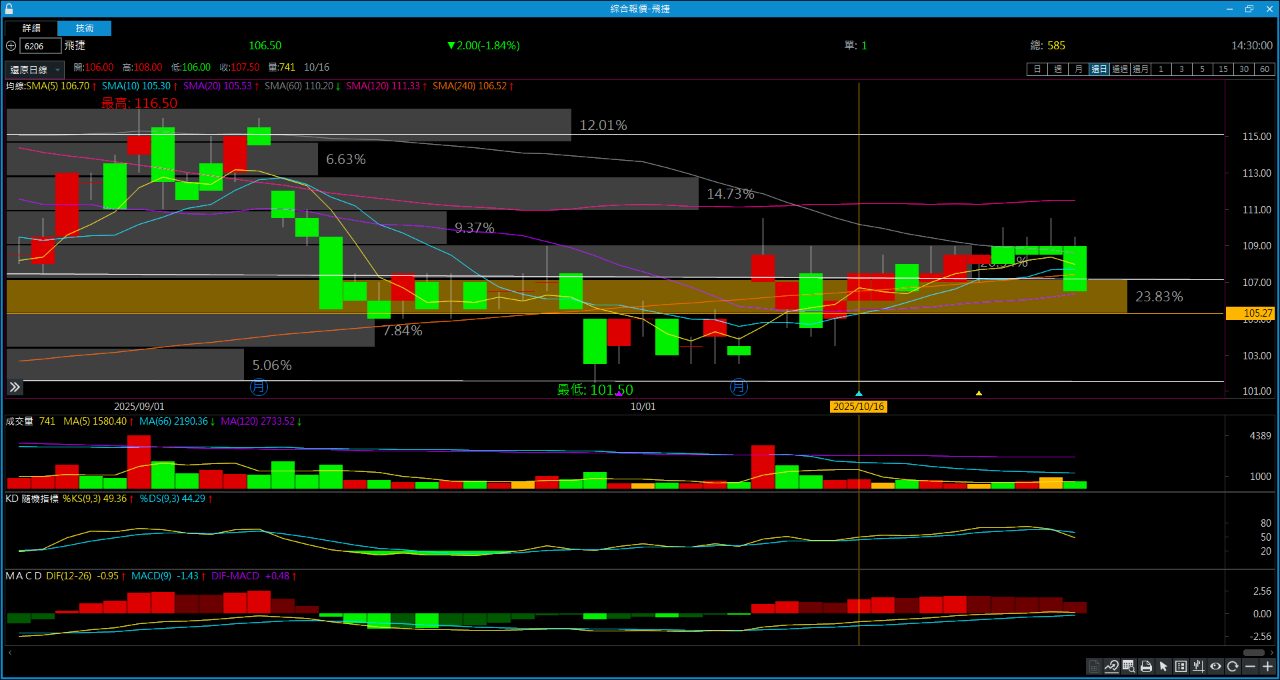Image resolution: width=1280 pixels, height=680 pixels.
Task: Select the 還日 period button
Action: coord(1099,69)
